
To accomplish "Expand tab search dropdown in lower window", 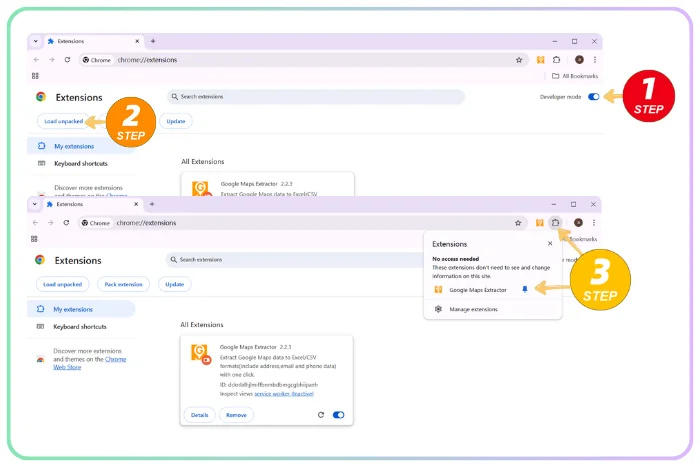I will coord(35,204).
